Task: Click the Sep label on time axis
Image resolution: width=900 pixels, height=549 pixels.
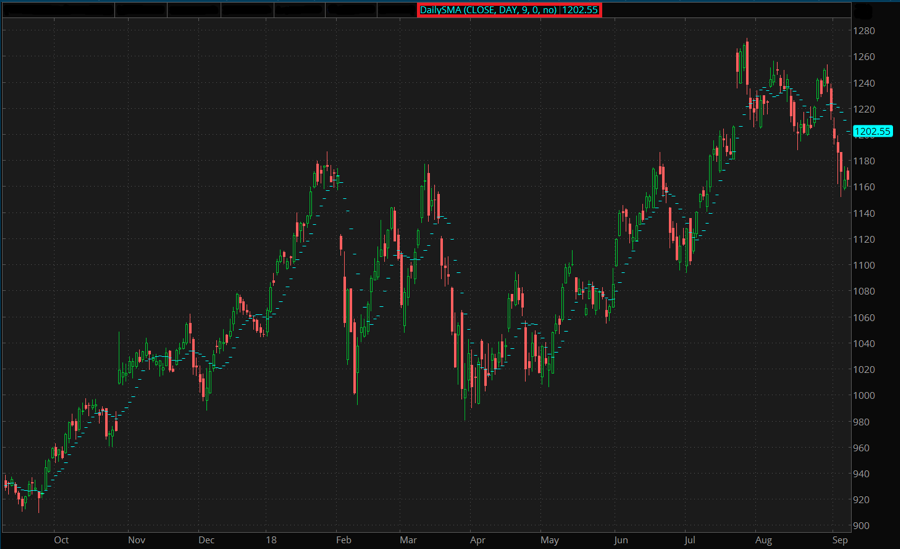Action: [839, 539]
